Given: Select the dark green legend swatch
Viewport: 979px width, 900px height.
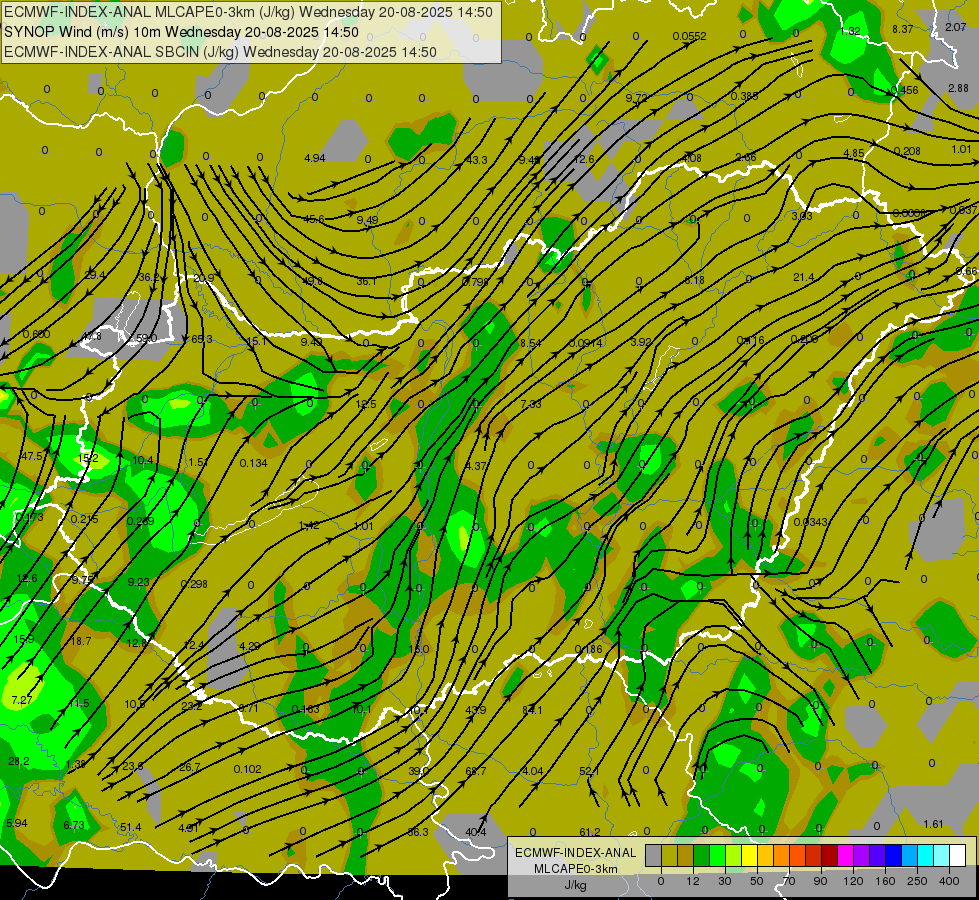Looking at the screenshot, I should [x=701, y=856].
